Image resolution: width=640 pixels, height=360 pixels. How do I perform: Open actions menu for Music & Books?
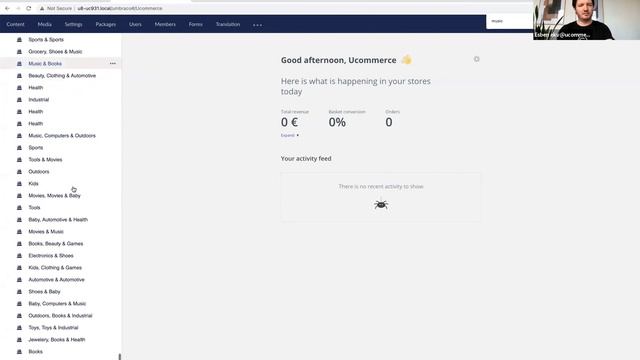(x=113, y=64)
